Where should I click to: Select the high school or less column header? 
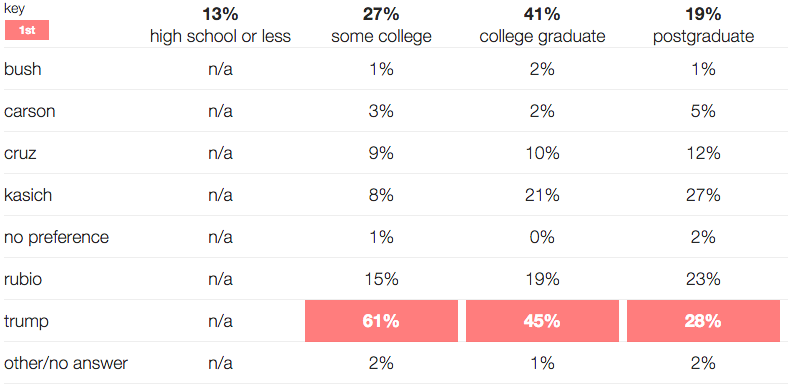(x=220, y=25)
